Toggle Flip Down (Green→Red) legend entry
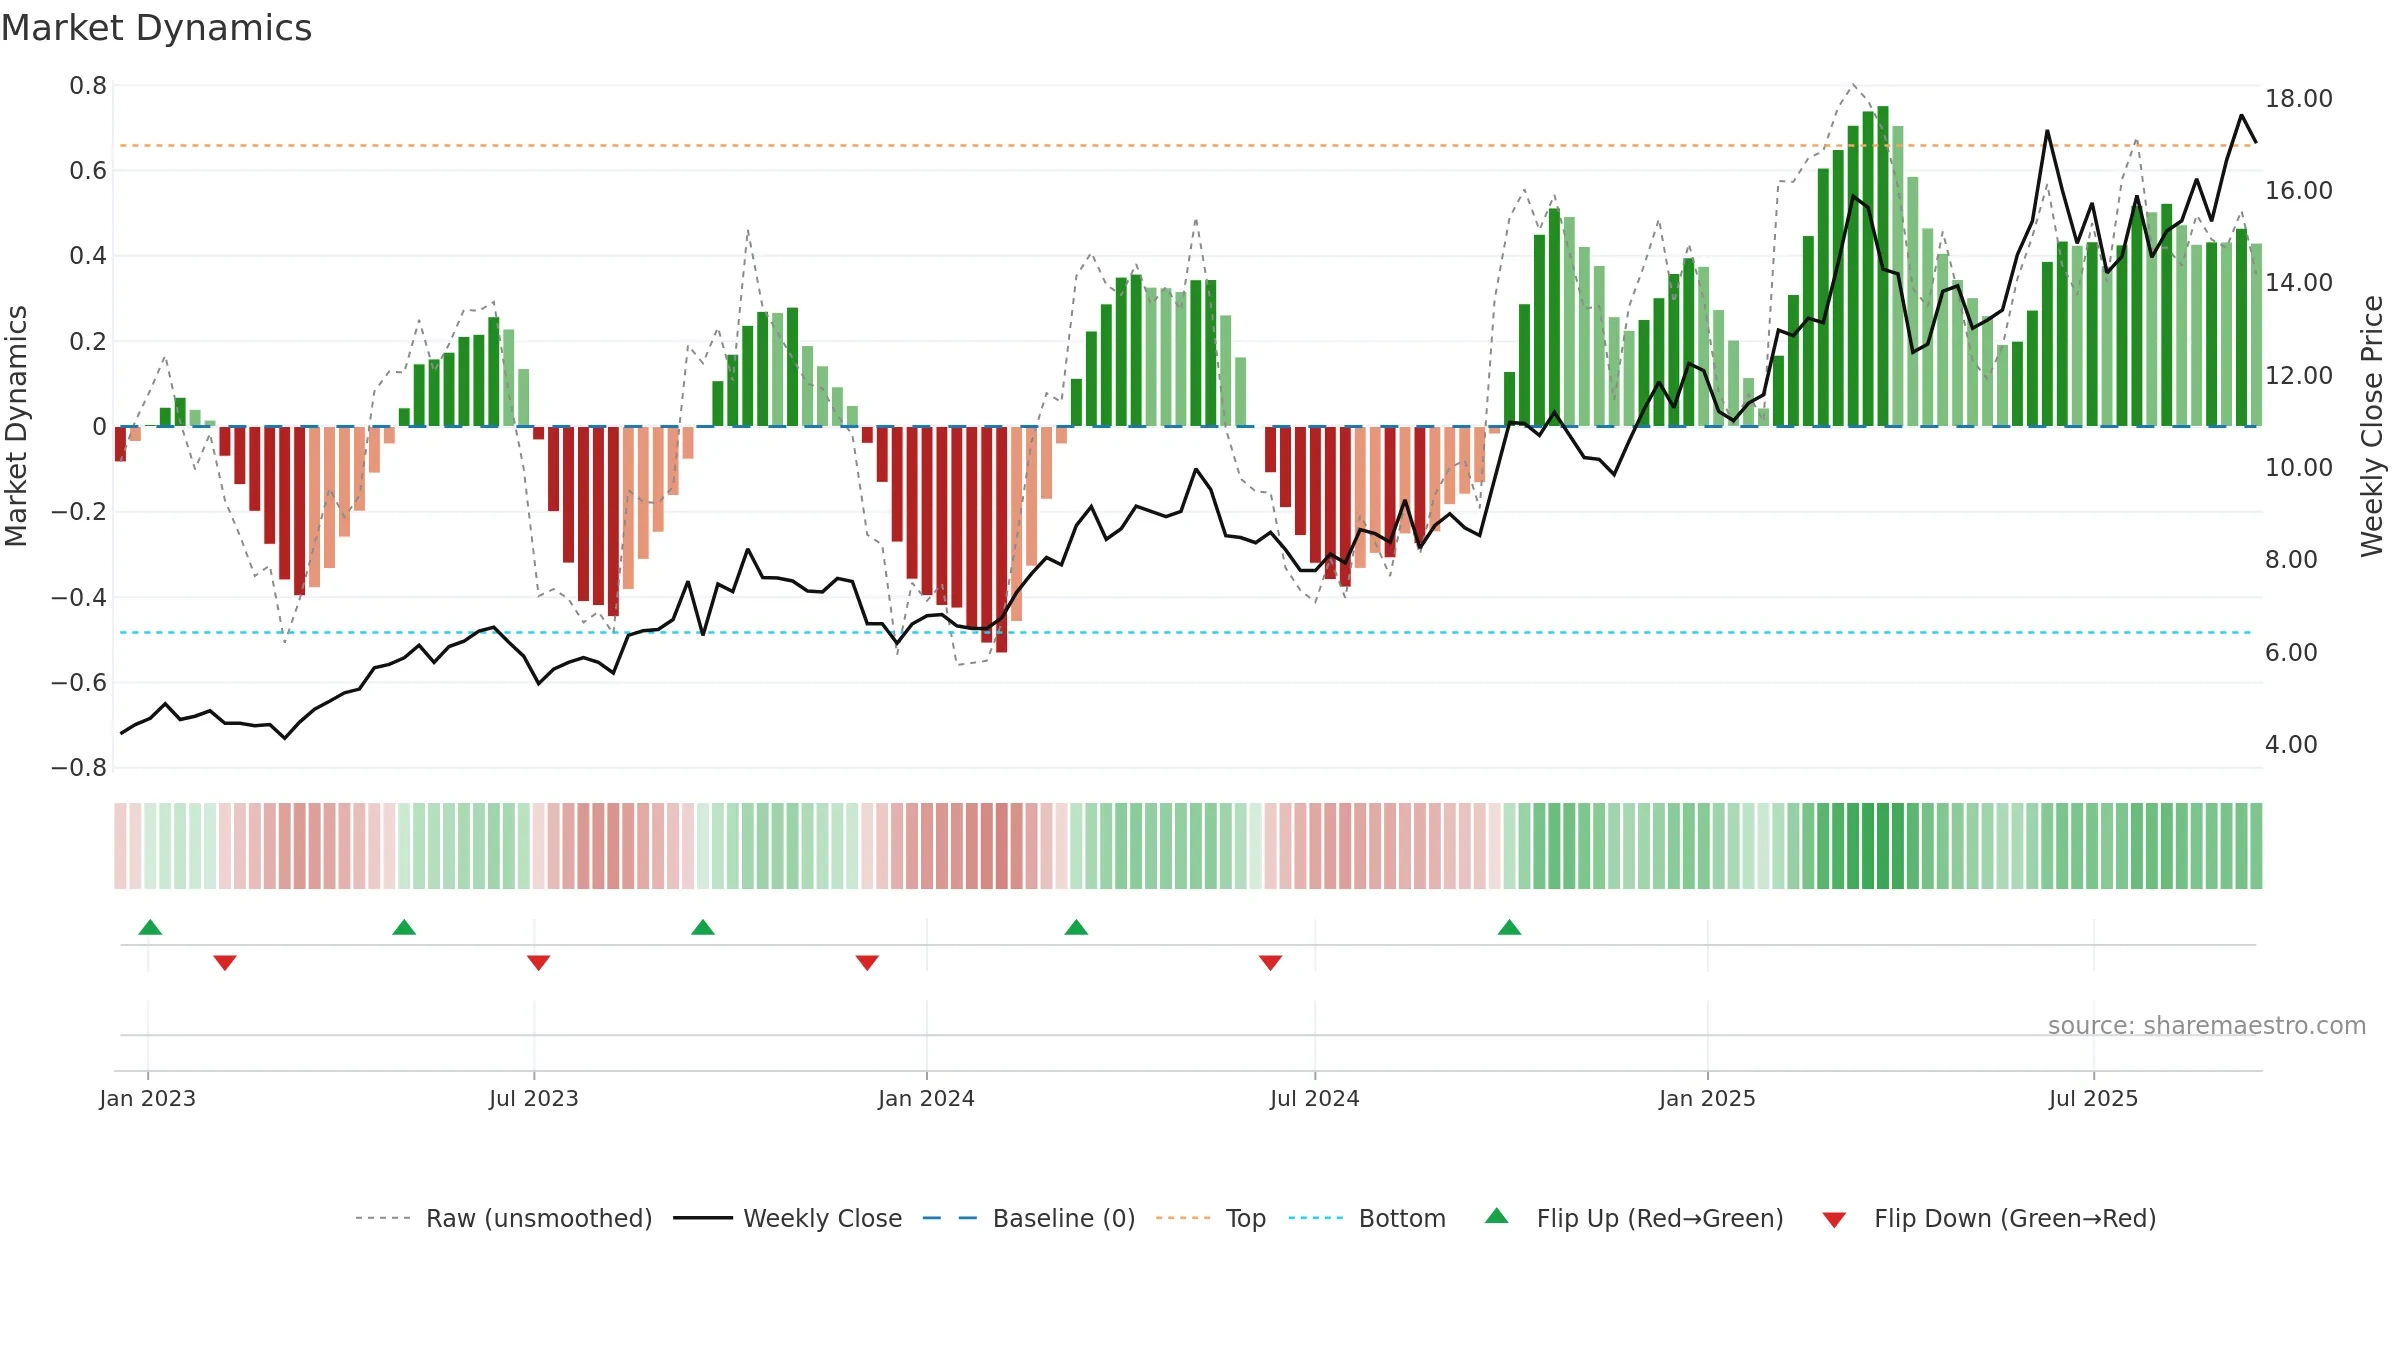This screenshot has width=2400, height=1350. 1988,1218
